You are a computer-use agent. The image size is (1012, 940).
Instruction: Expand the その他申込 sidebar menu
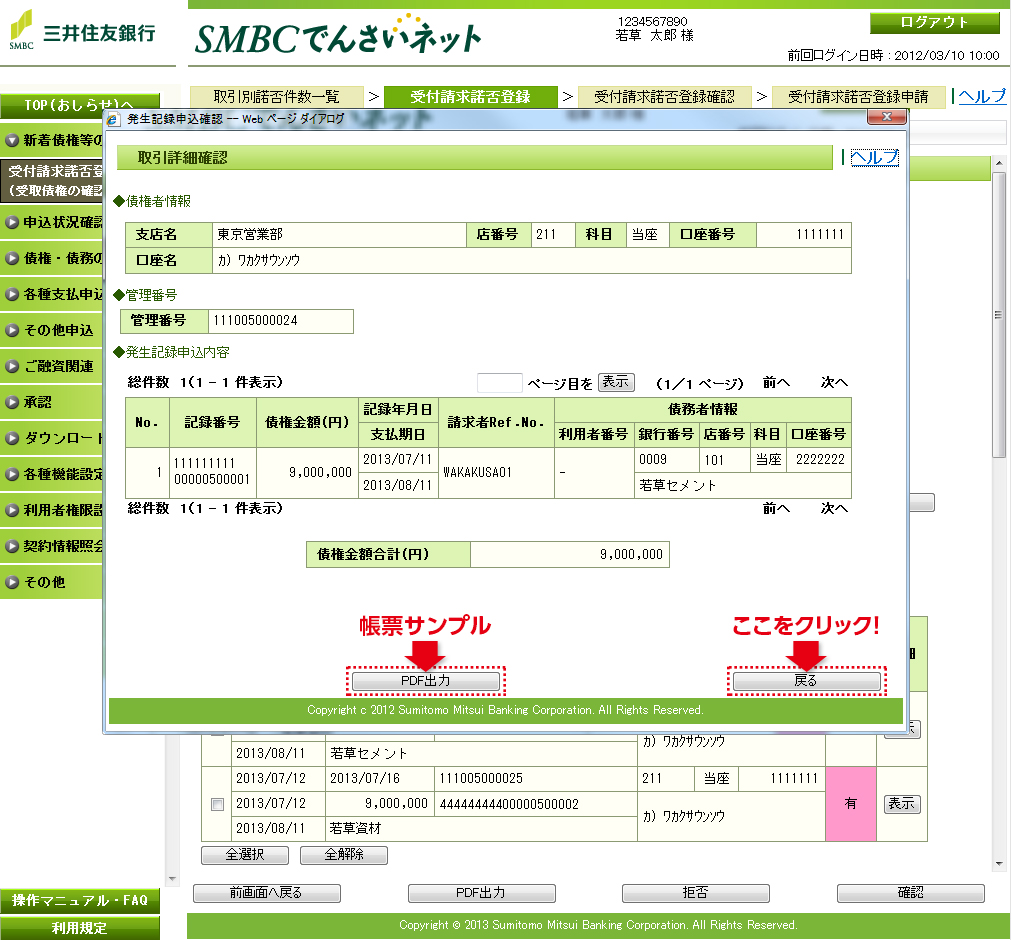[x=52, y=330]
